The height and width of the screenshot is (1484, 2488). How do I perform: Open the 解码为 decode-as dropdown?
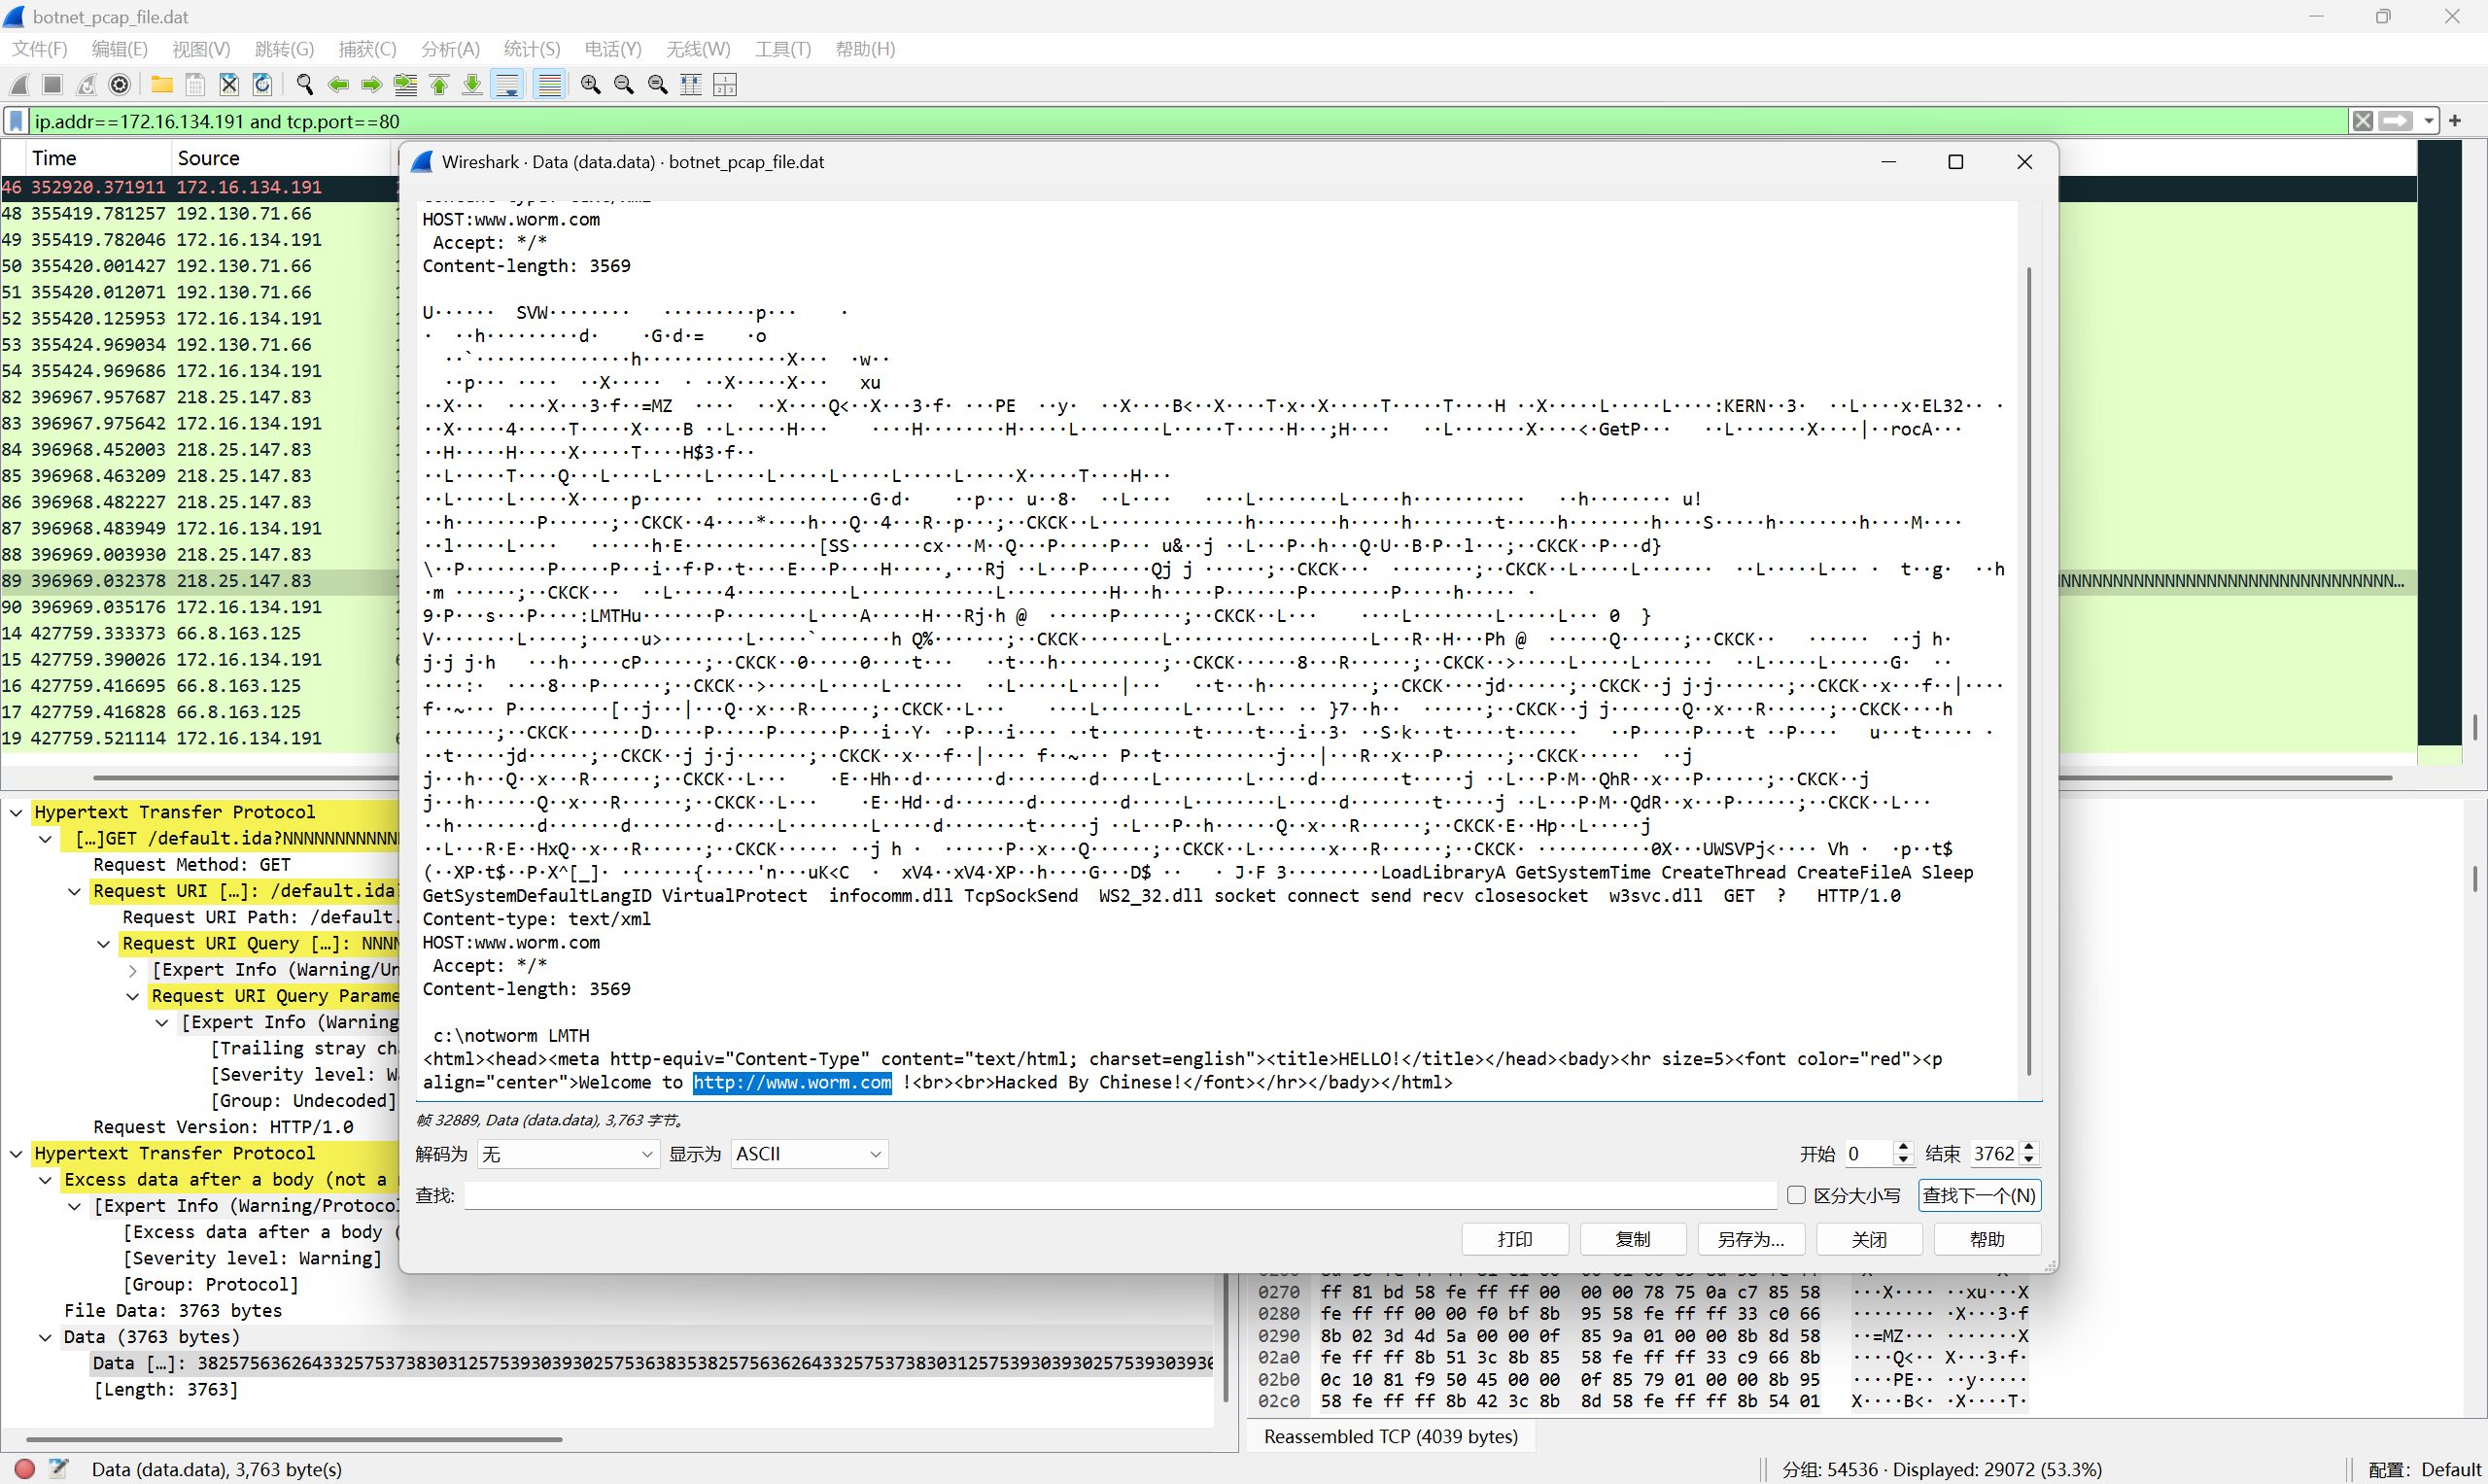567,1154
